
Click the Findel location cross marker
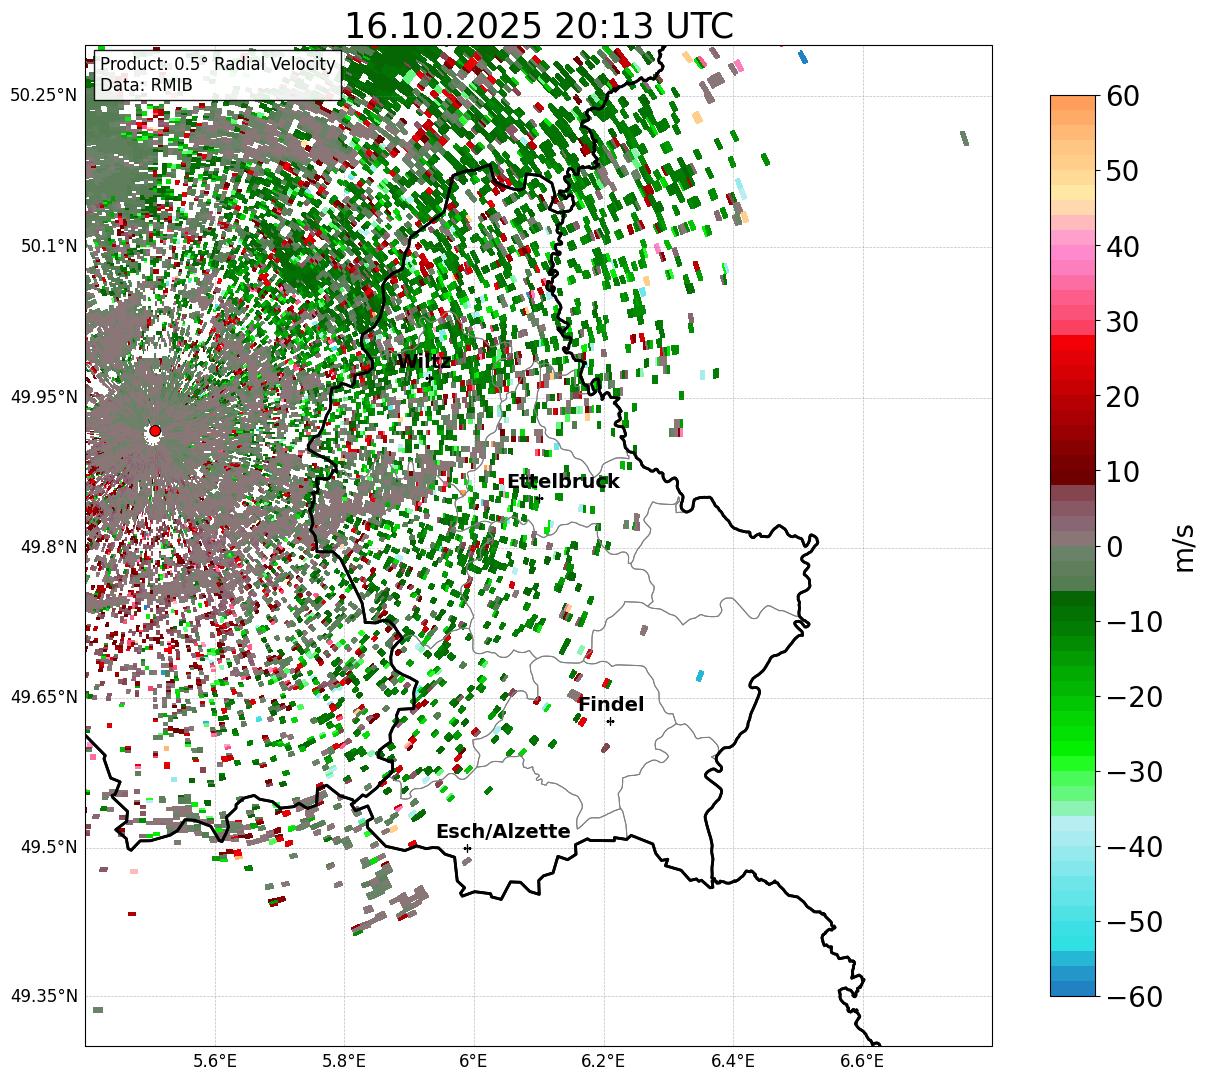tap(610, 721)
